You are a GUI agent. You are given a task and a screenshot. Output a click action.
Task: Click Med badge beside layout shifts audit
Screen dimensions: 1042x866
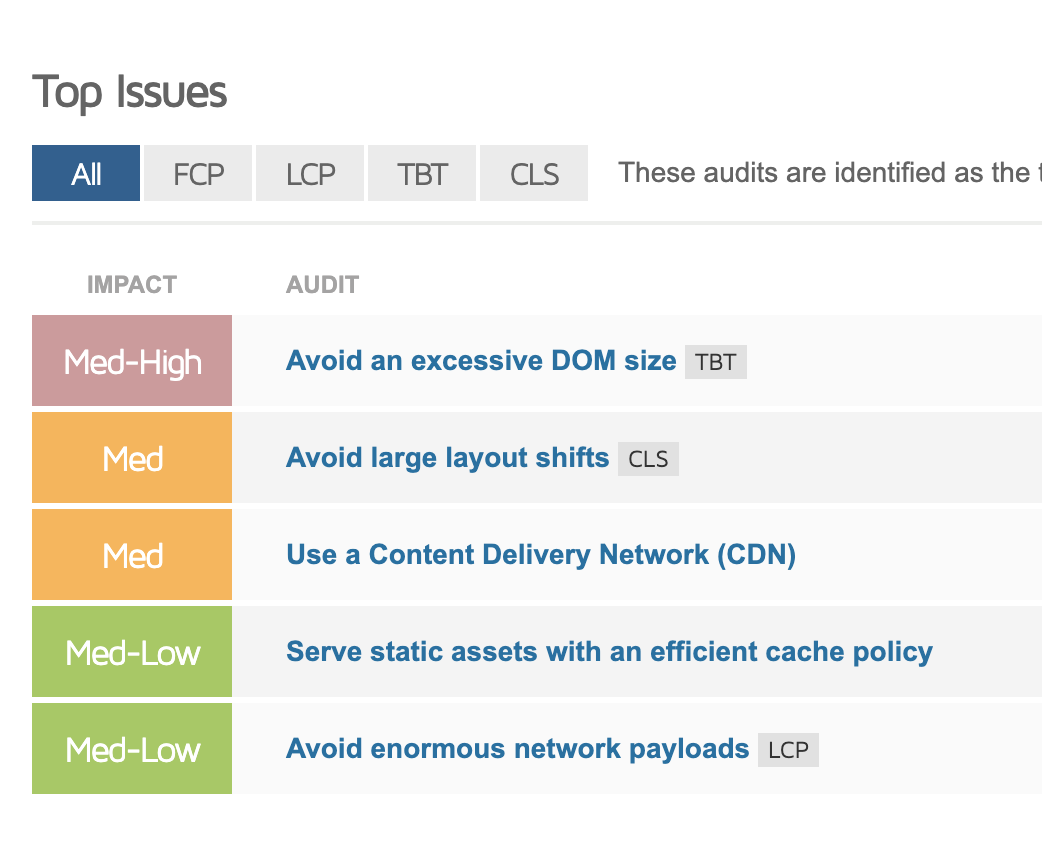tap(132, 458)
